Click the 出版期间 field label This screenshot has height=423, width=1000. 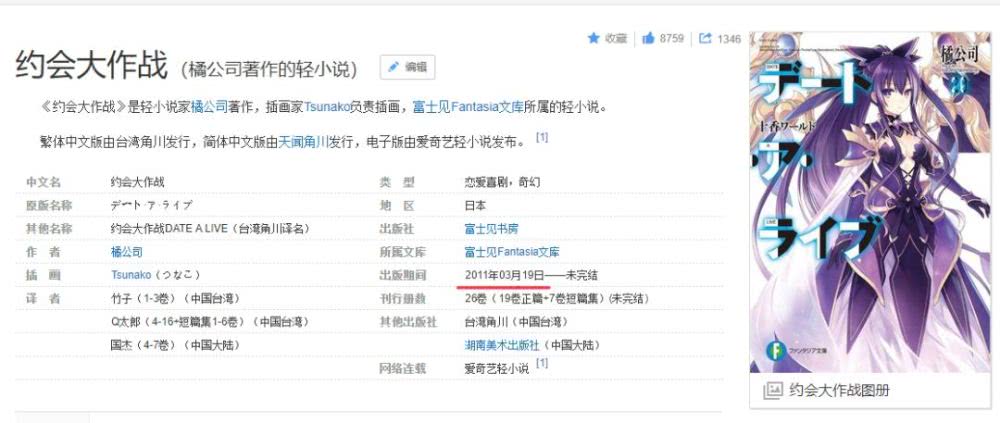pyautogui.click(x=402, y=275)
